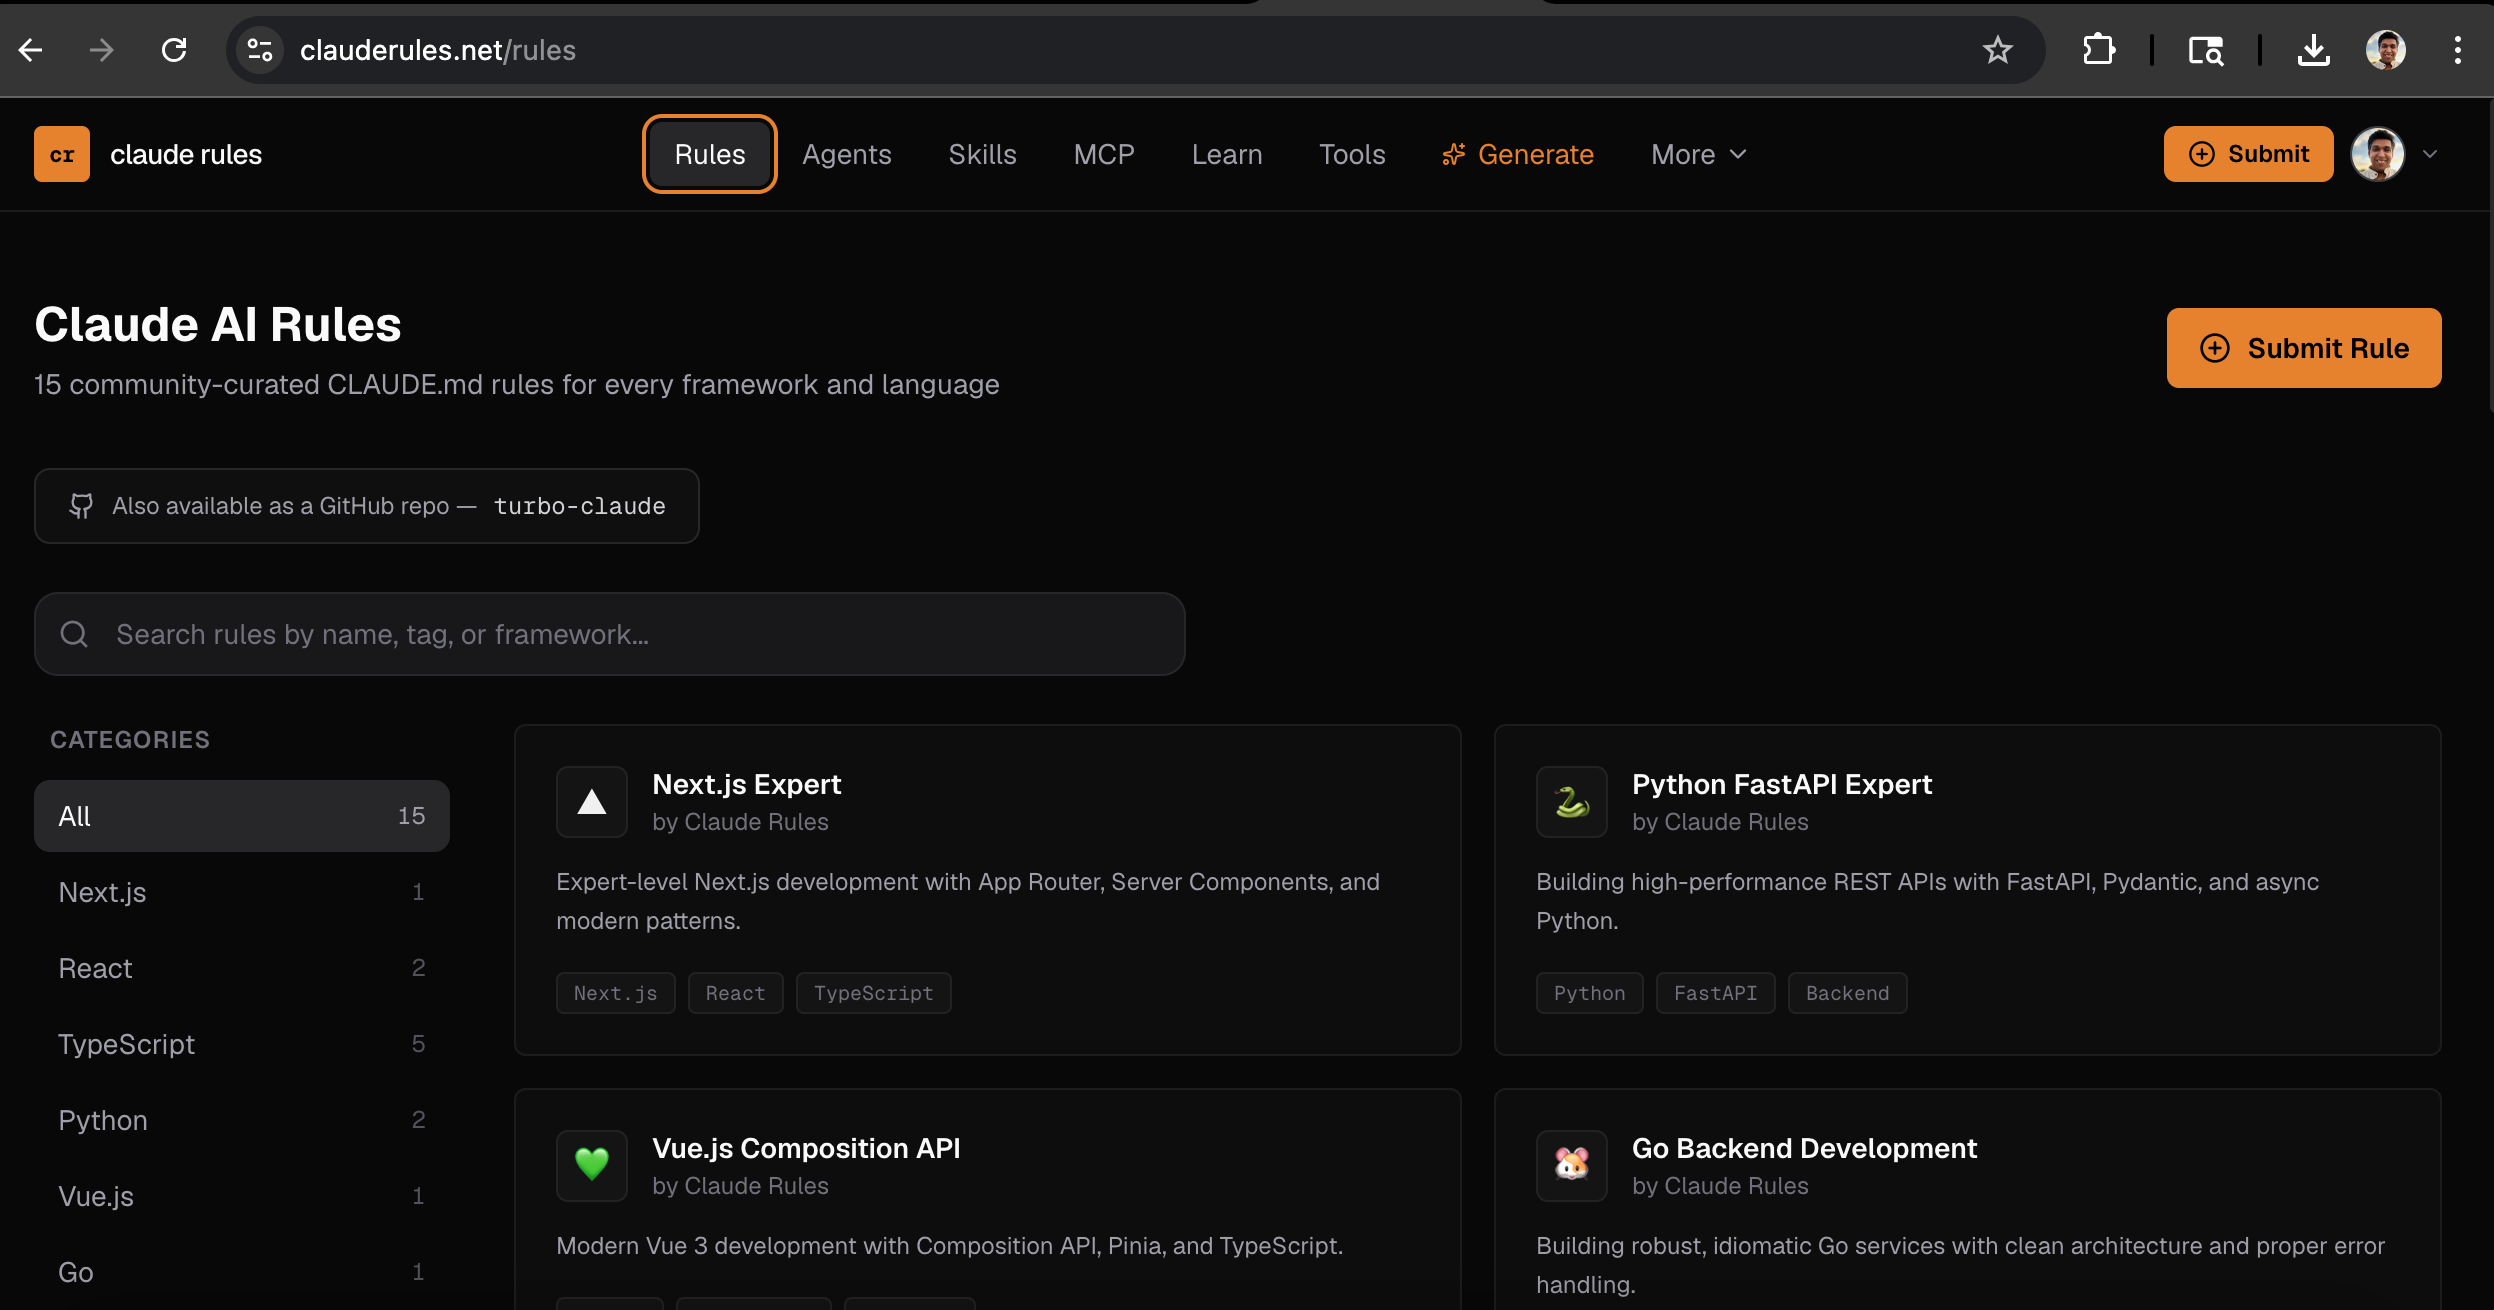
Task: Switch to the Agents tab
Action: pos(846,154)
